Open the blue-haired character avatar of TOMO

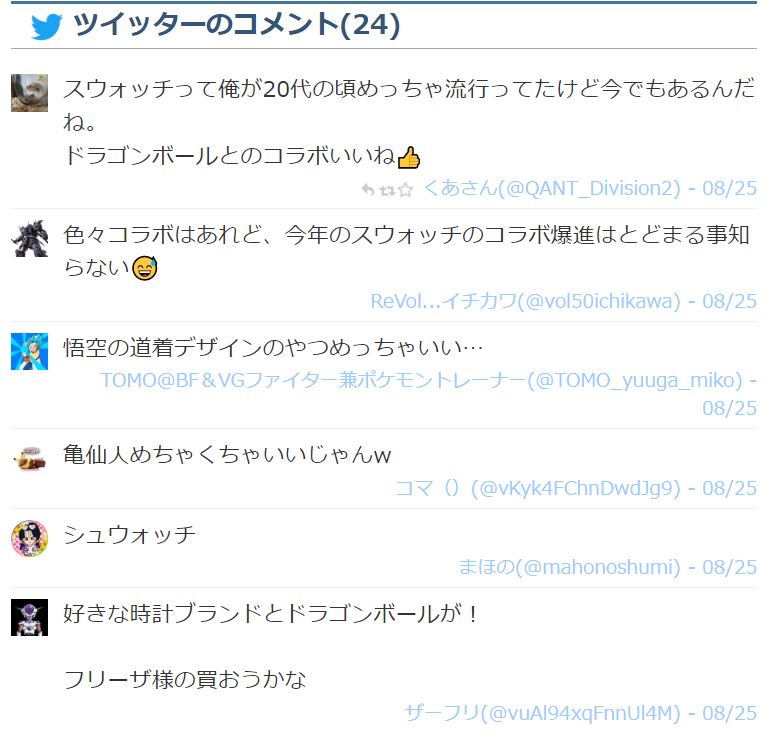pyautogui.click(x=30, y=352)
